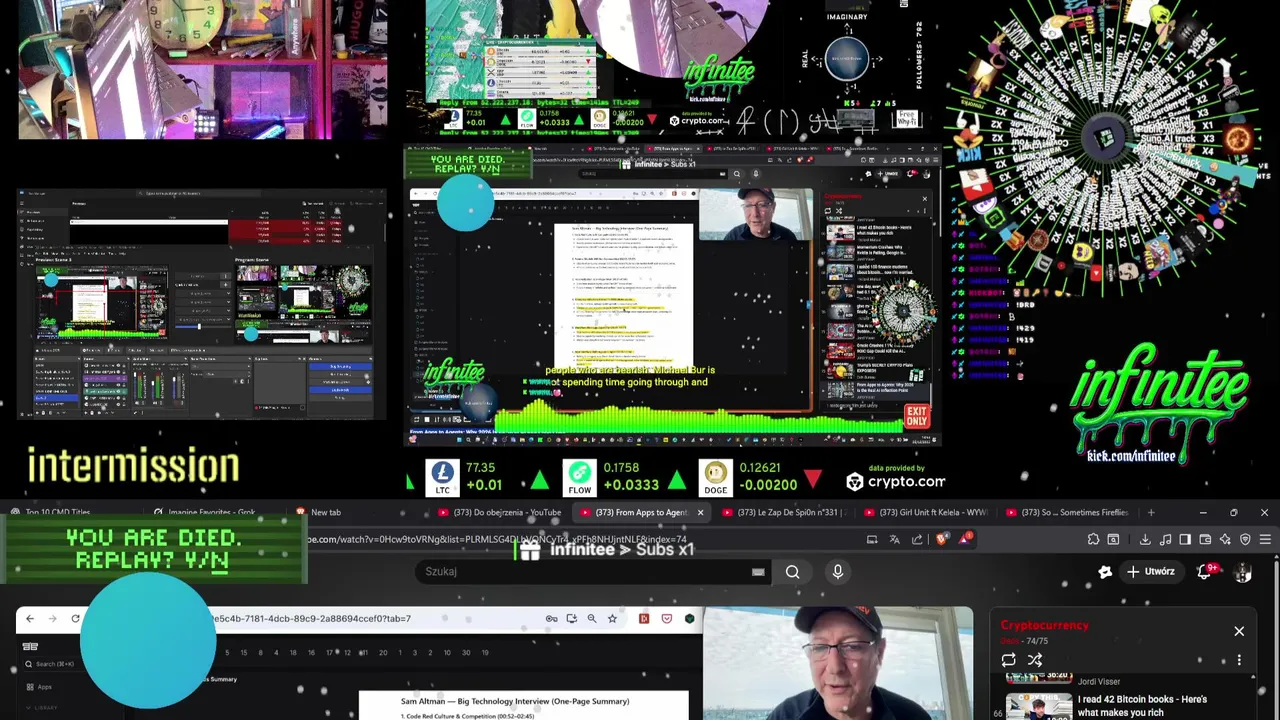
Task: Click the translate page icon in address bar
Action: [x=894, y=540]
